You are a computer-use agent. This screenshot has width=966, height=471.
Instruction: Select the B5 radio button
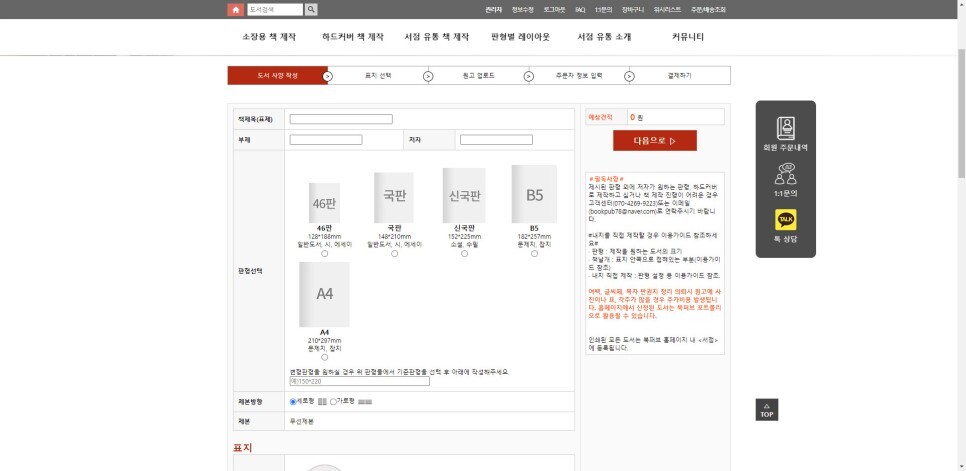[534, 254]
